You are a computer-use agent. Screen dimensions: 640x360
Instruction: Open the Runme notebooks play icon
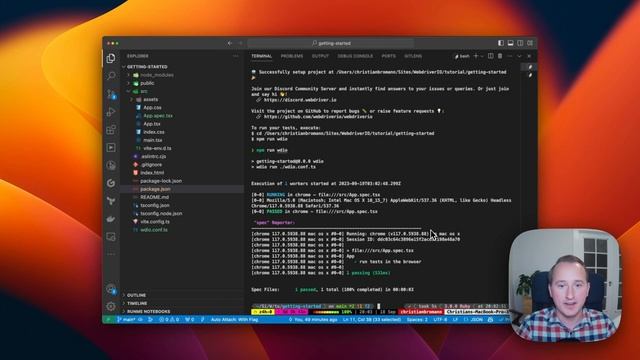(x=111, y=148)
